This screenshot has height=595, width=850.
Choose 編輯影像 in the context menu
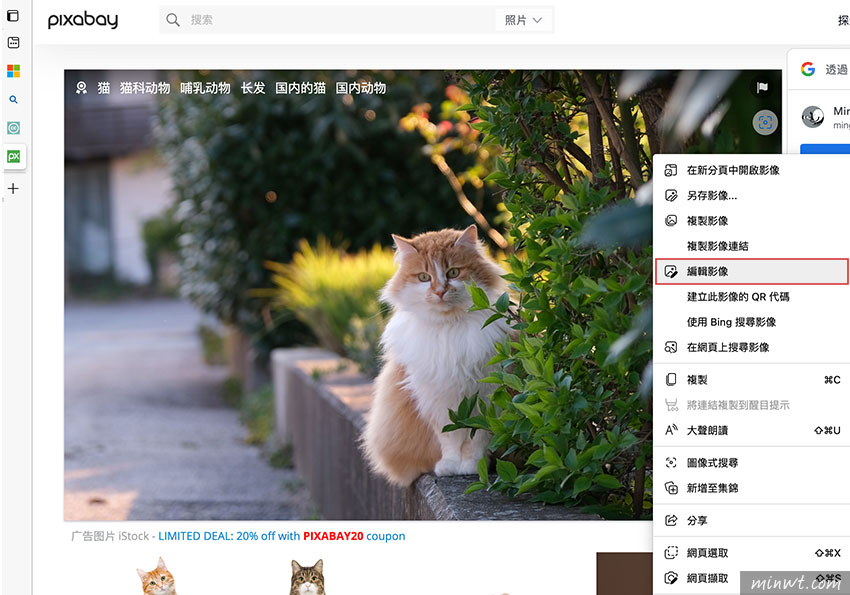pos(751,271)
